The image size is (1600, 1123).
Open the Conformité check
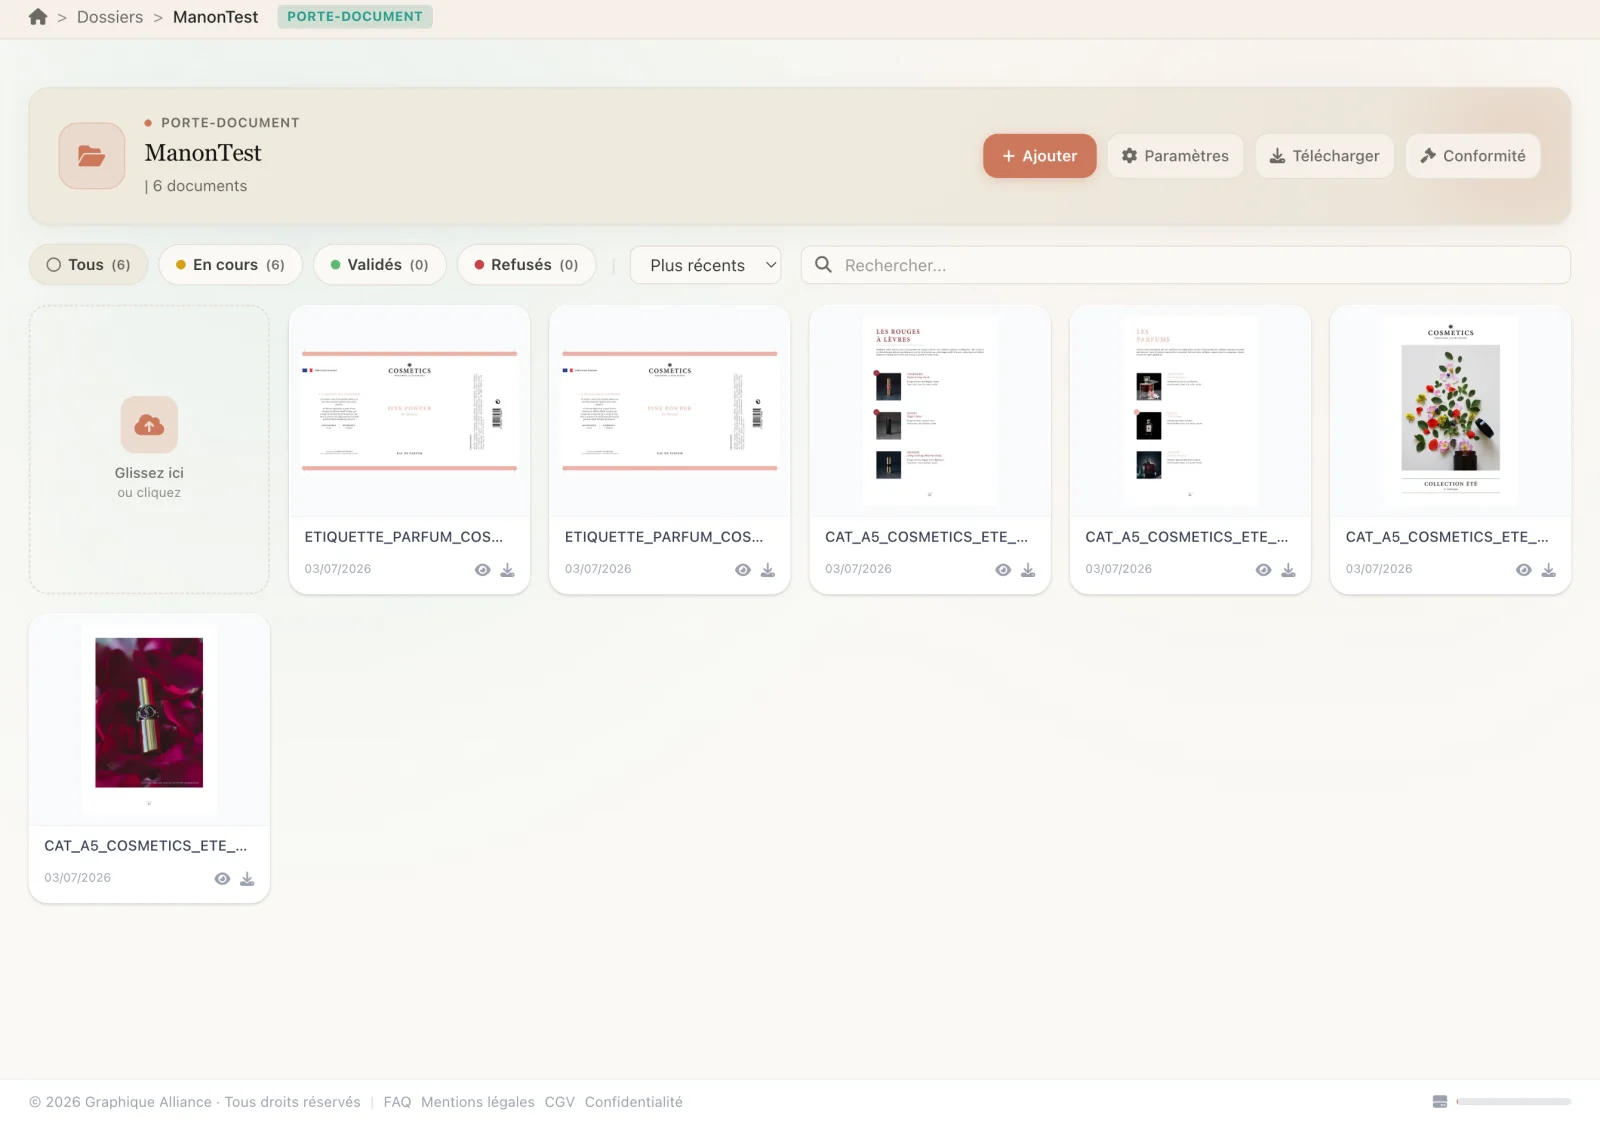pyautogui.click(x=1473, y=156)
